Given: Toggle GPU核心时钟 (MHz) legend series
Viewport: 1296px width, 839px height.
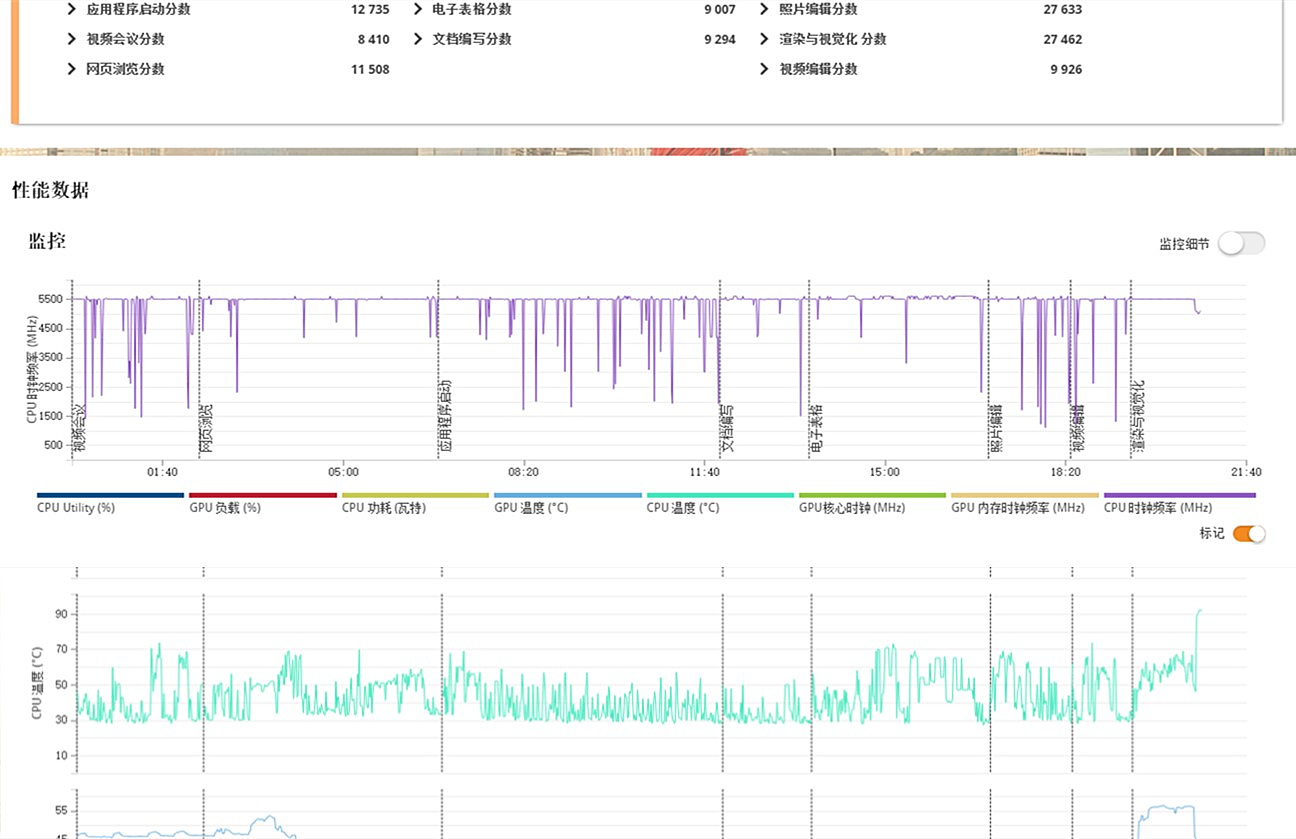Looking at the screenshot, I should pyautogui.click(x=852, y=507).
